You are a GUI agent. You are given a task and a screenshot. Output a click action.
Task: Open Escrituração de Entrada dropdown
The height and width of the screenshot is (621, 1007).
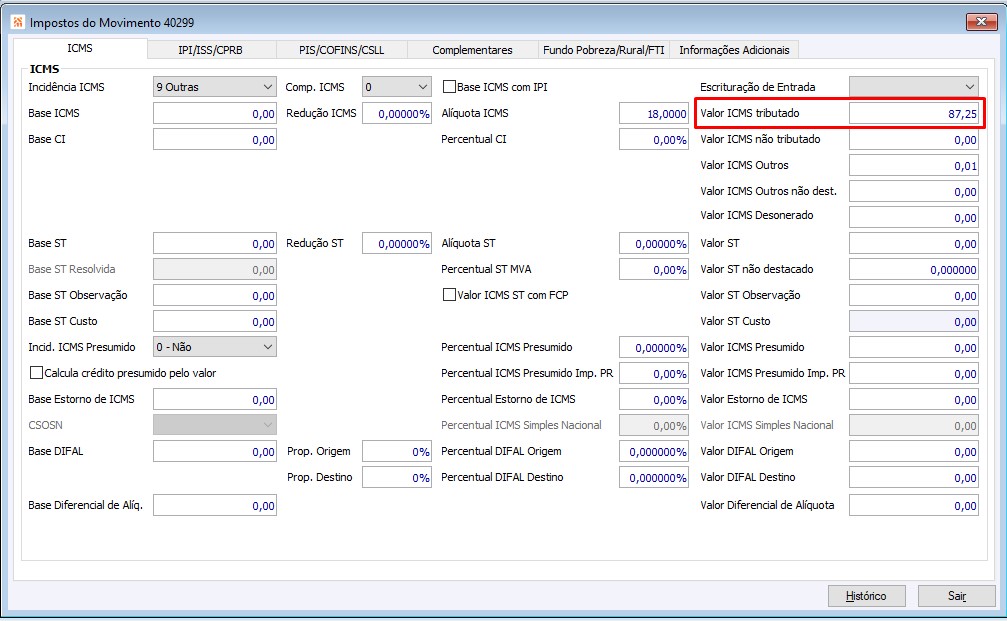tap(914, 87)
